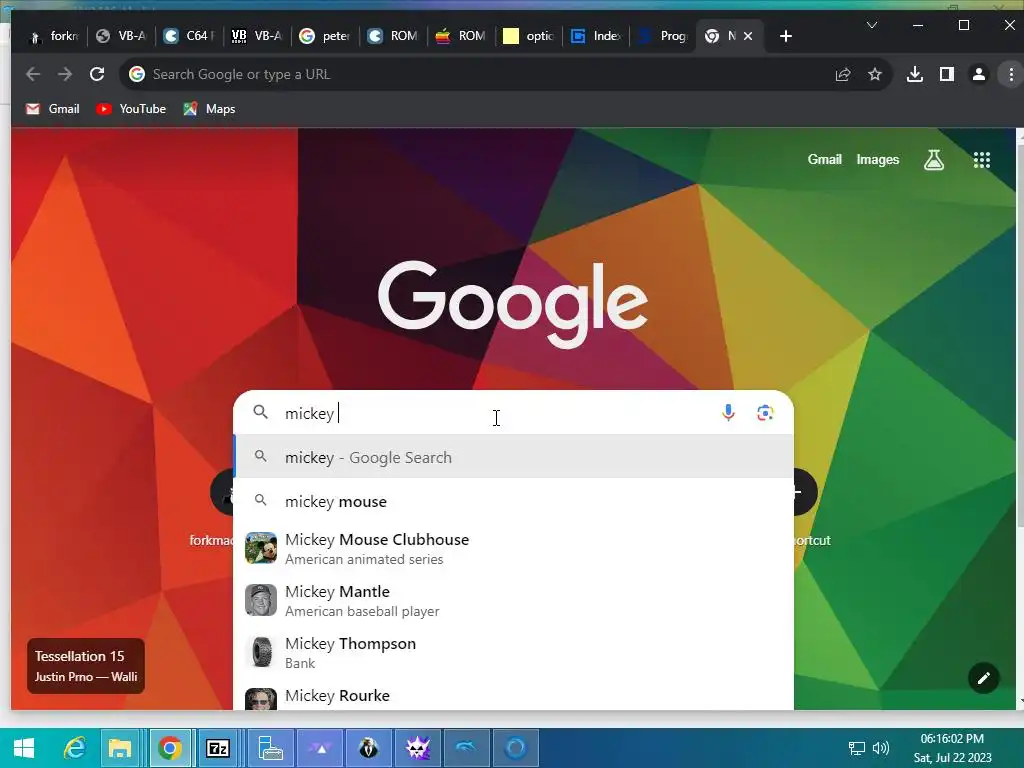Switch to the Prog tab
Viewport: 1024px width, 768px height.
point(664,36)
